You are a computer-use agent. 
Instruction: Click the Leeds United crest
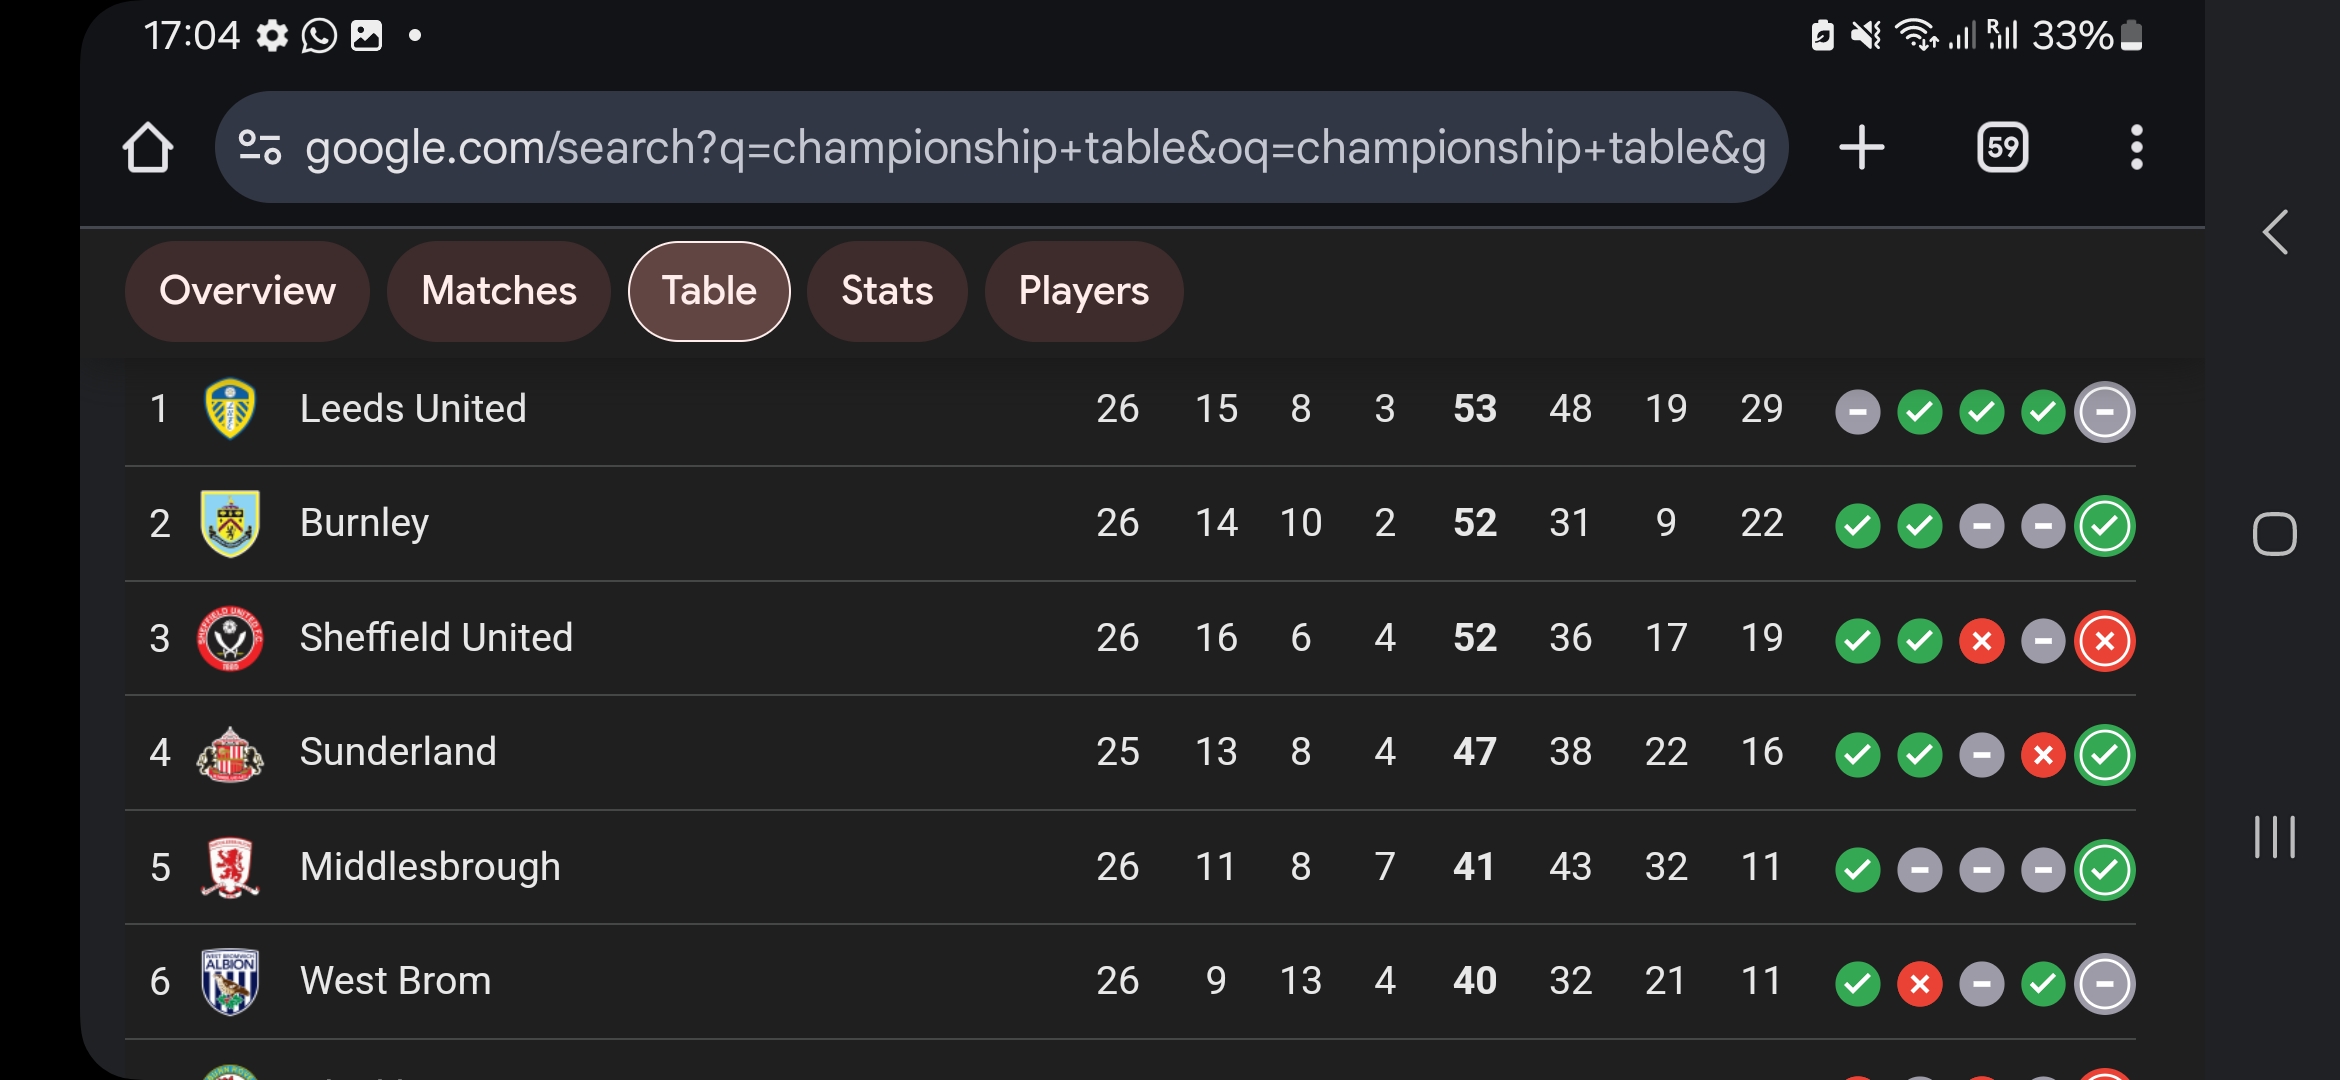pyautogui.click(x=230, y=409)
